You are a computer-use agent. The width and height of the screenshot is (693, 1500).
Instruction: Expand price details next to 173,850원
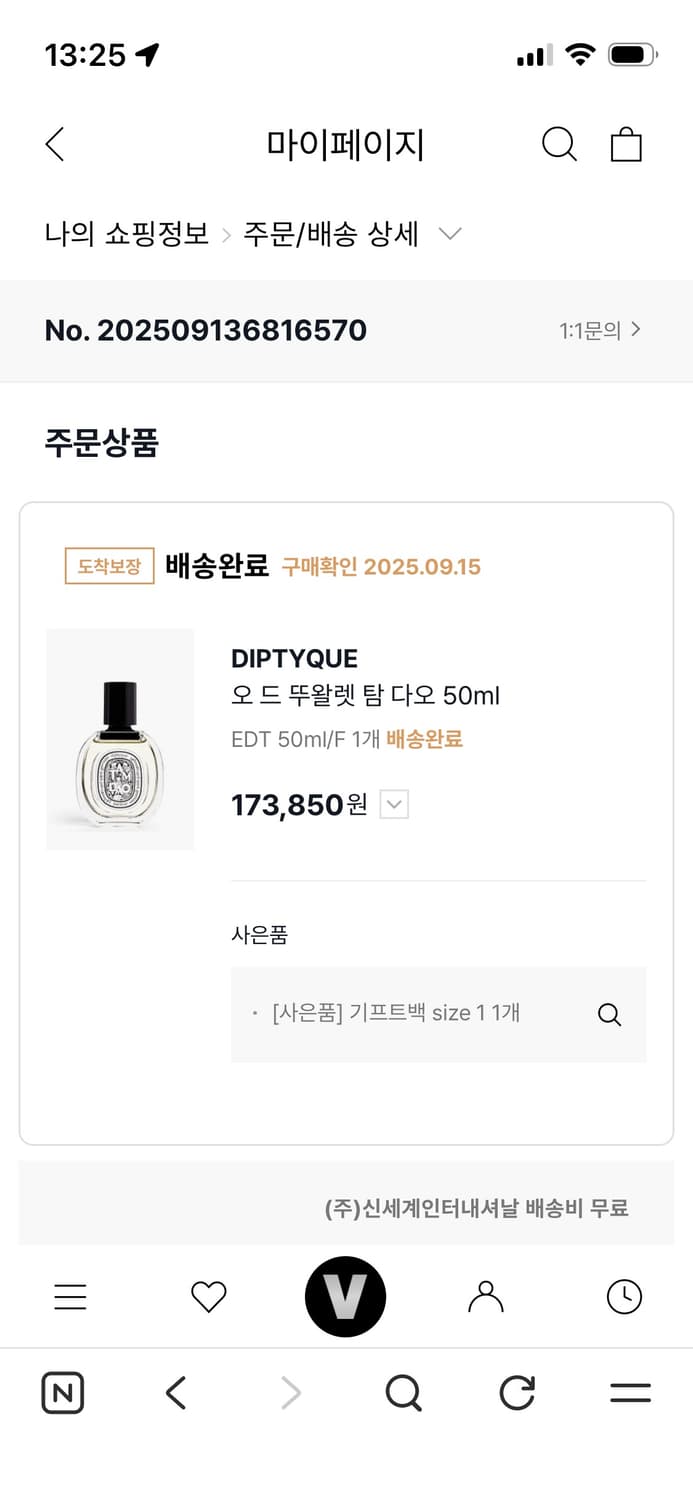391,804
